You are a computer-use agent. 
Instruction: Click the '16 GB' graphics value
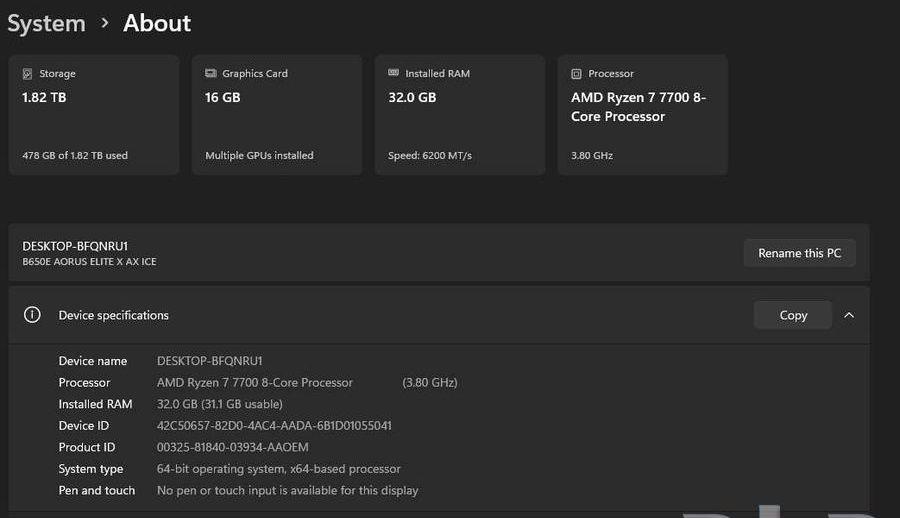(223, 98)
